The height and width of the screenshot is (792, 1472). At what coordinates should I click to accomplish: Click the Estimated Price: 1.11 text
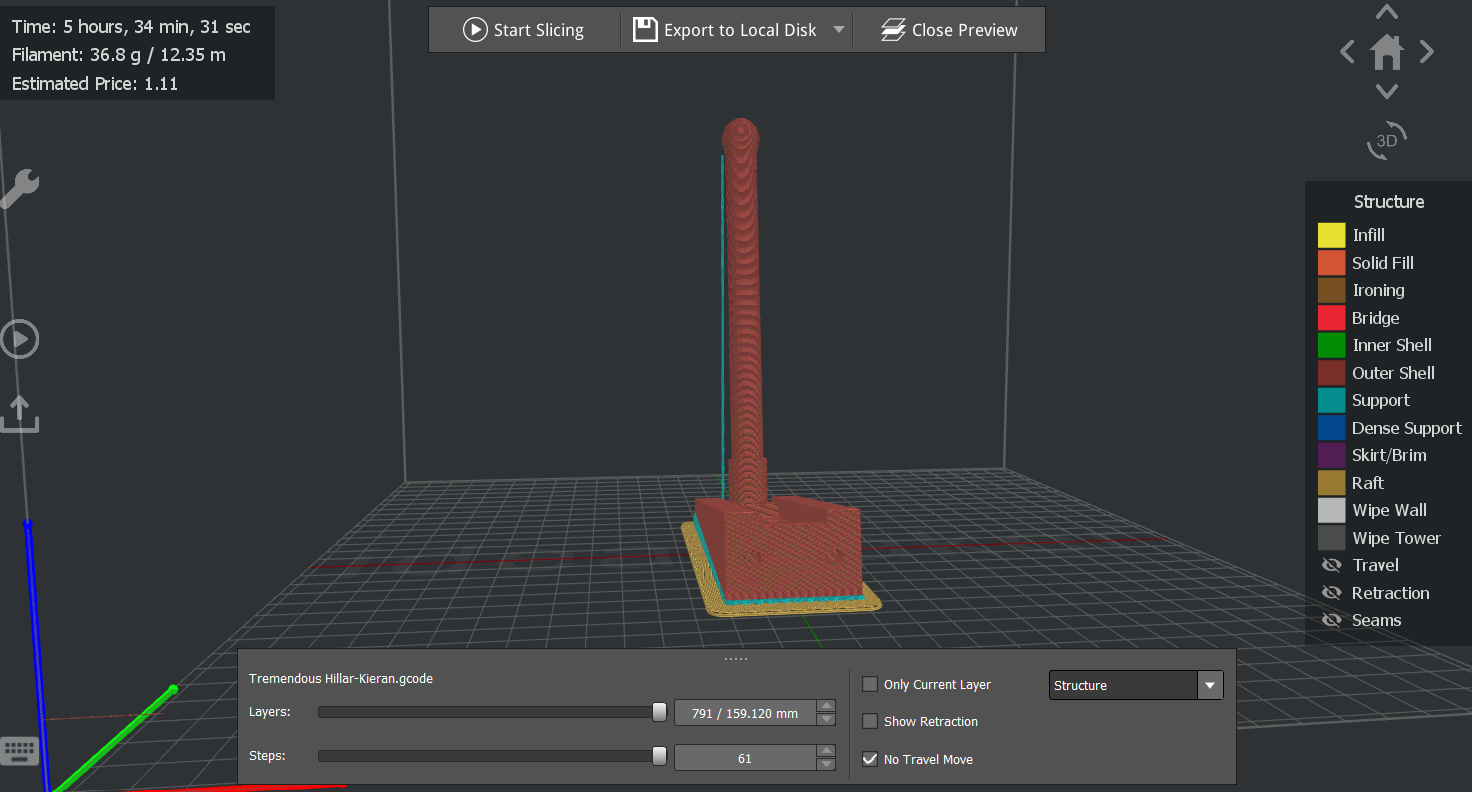95,84
